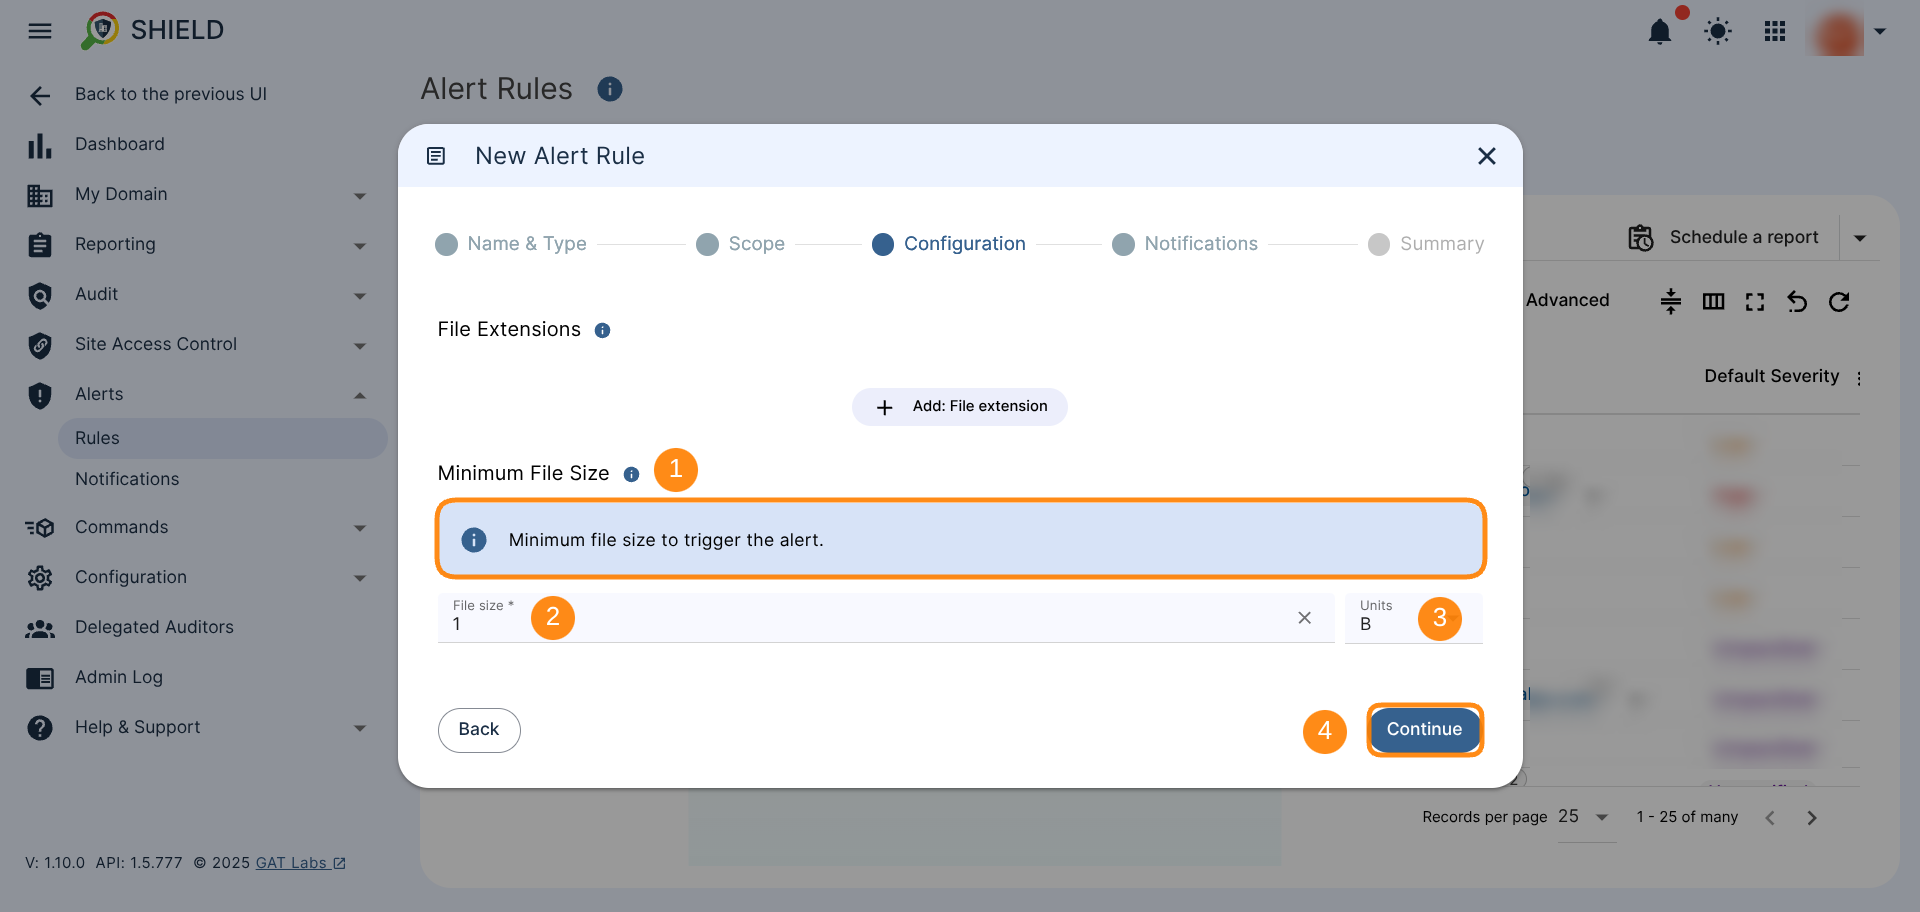Viewport: 1920px width, 912px height.
Task: Click the Back button
Action: click(479, 730)
